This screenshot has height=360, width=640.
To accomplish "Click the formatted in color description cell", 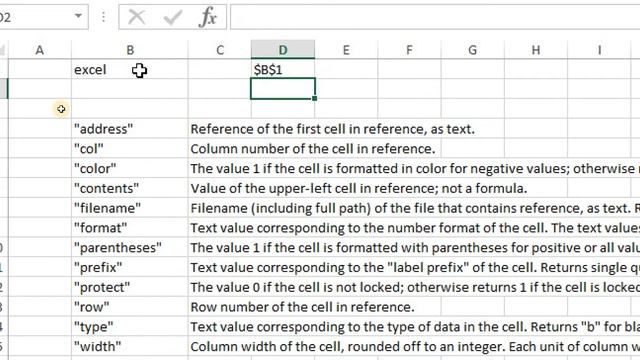I will tap(415, 169).
